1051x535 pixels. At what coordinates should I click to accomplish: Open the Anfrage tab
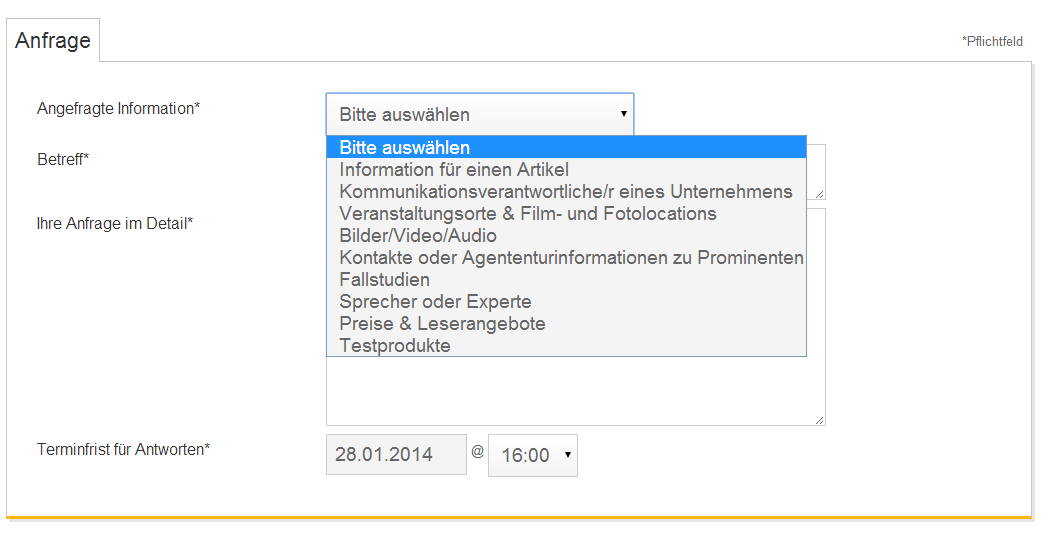53,40
